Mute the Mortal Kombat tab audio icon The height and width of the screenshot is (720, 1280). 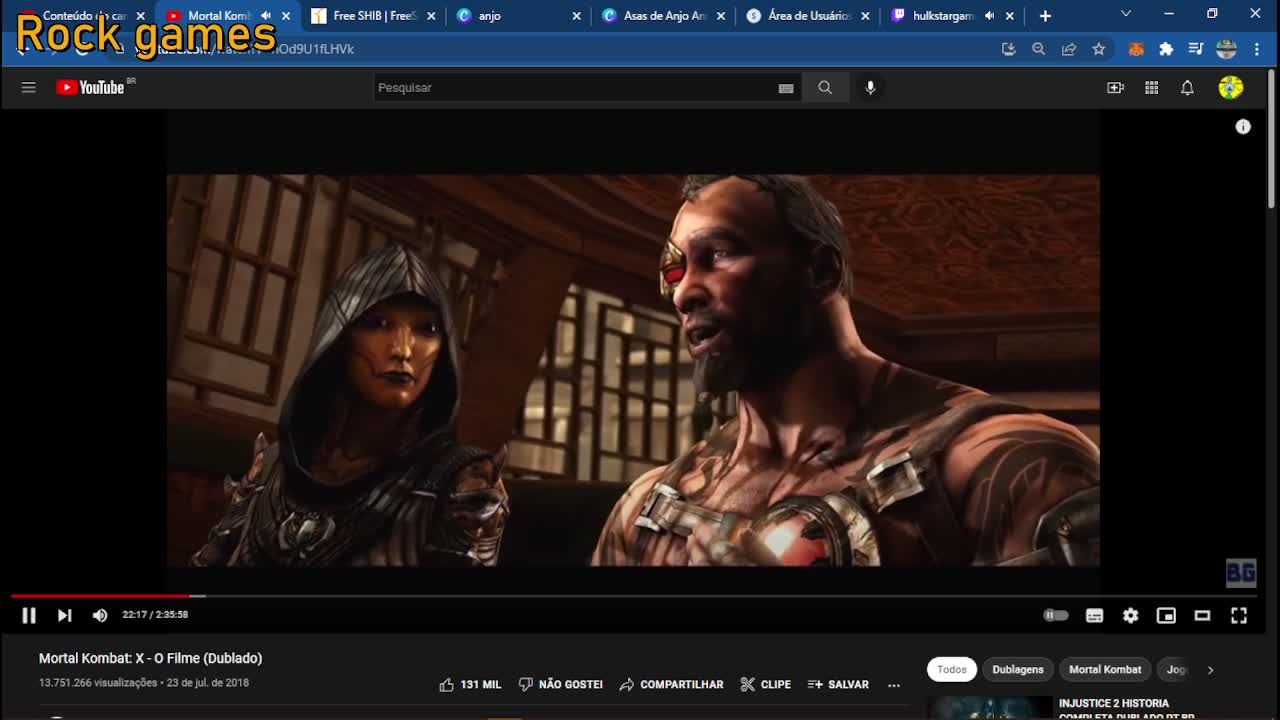pos(265,16)
